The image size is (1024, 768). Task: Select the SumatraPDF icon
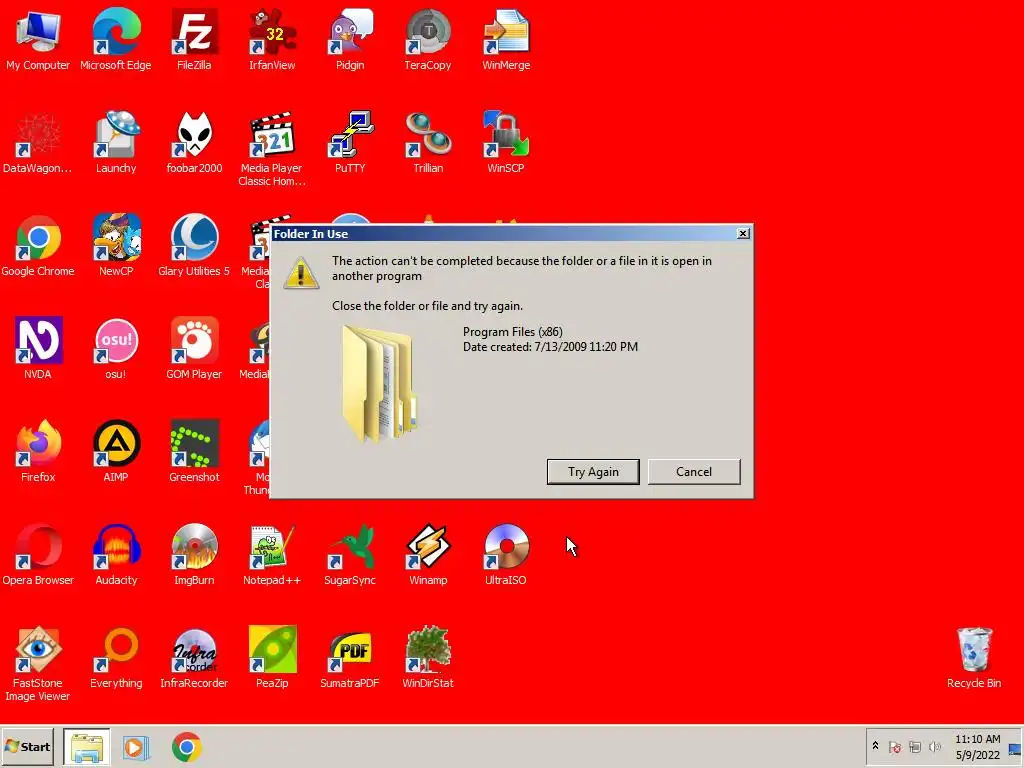click(x=350, y=658)
